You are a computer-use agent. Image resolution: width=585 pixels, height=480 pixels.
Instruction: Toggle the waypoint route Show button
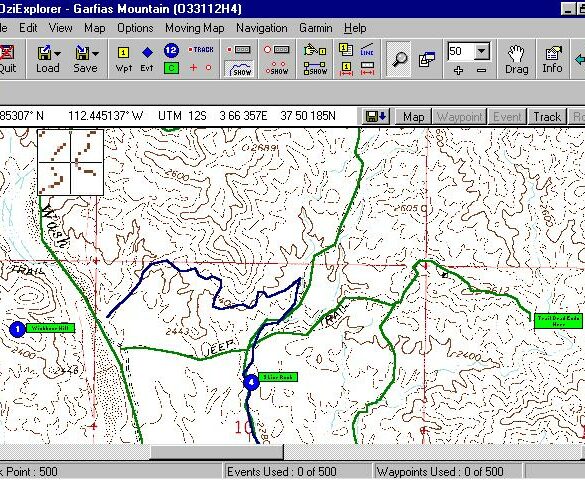315,69
